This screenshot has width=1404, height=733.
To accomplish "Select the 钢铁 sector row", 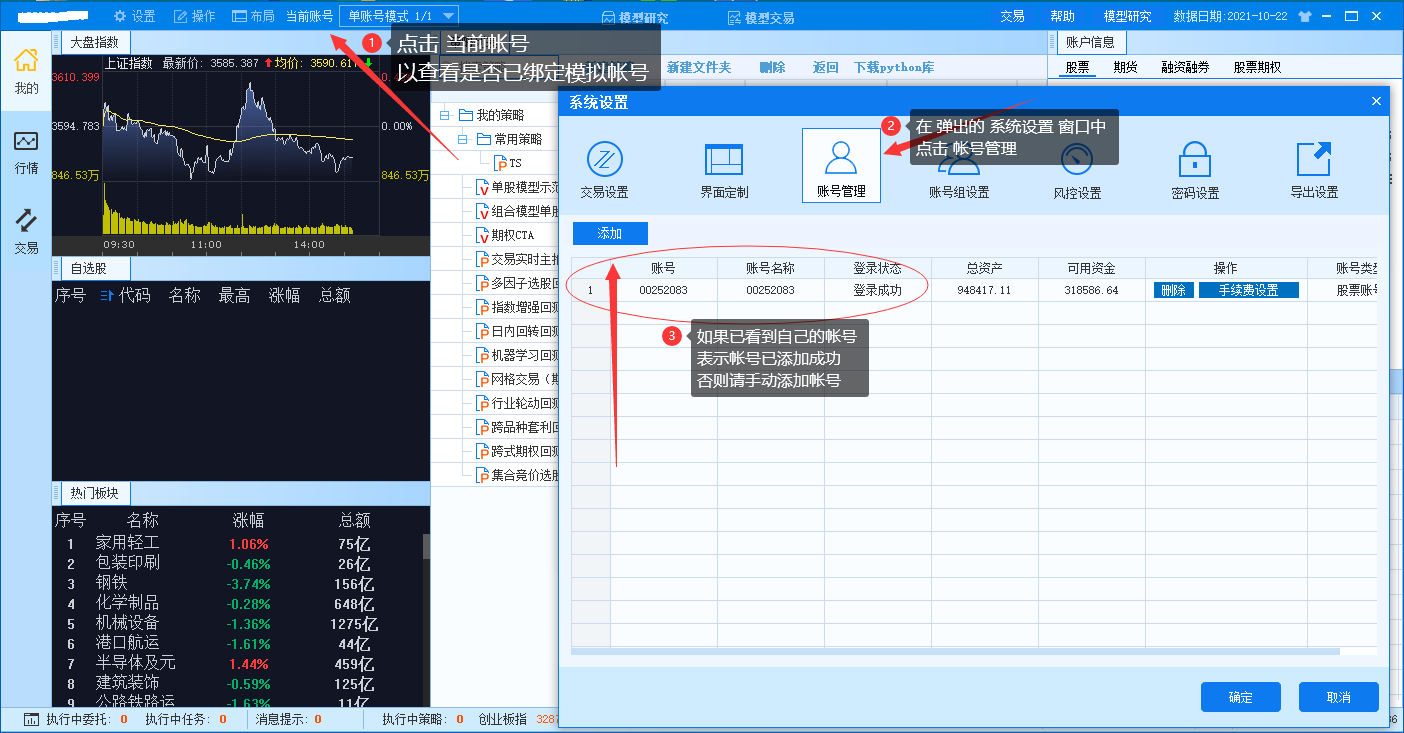I will 237,583.
